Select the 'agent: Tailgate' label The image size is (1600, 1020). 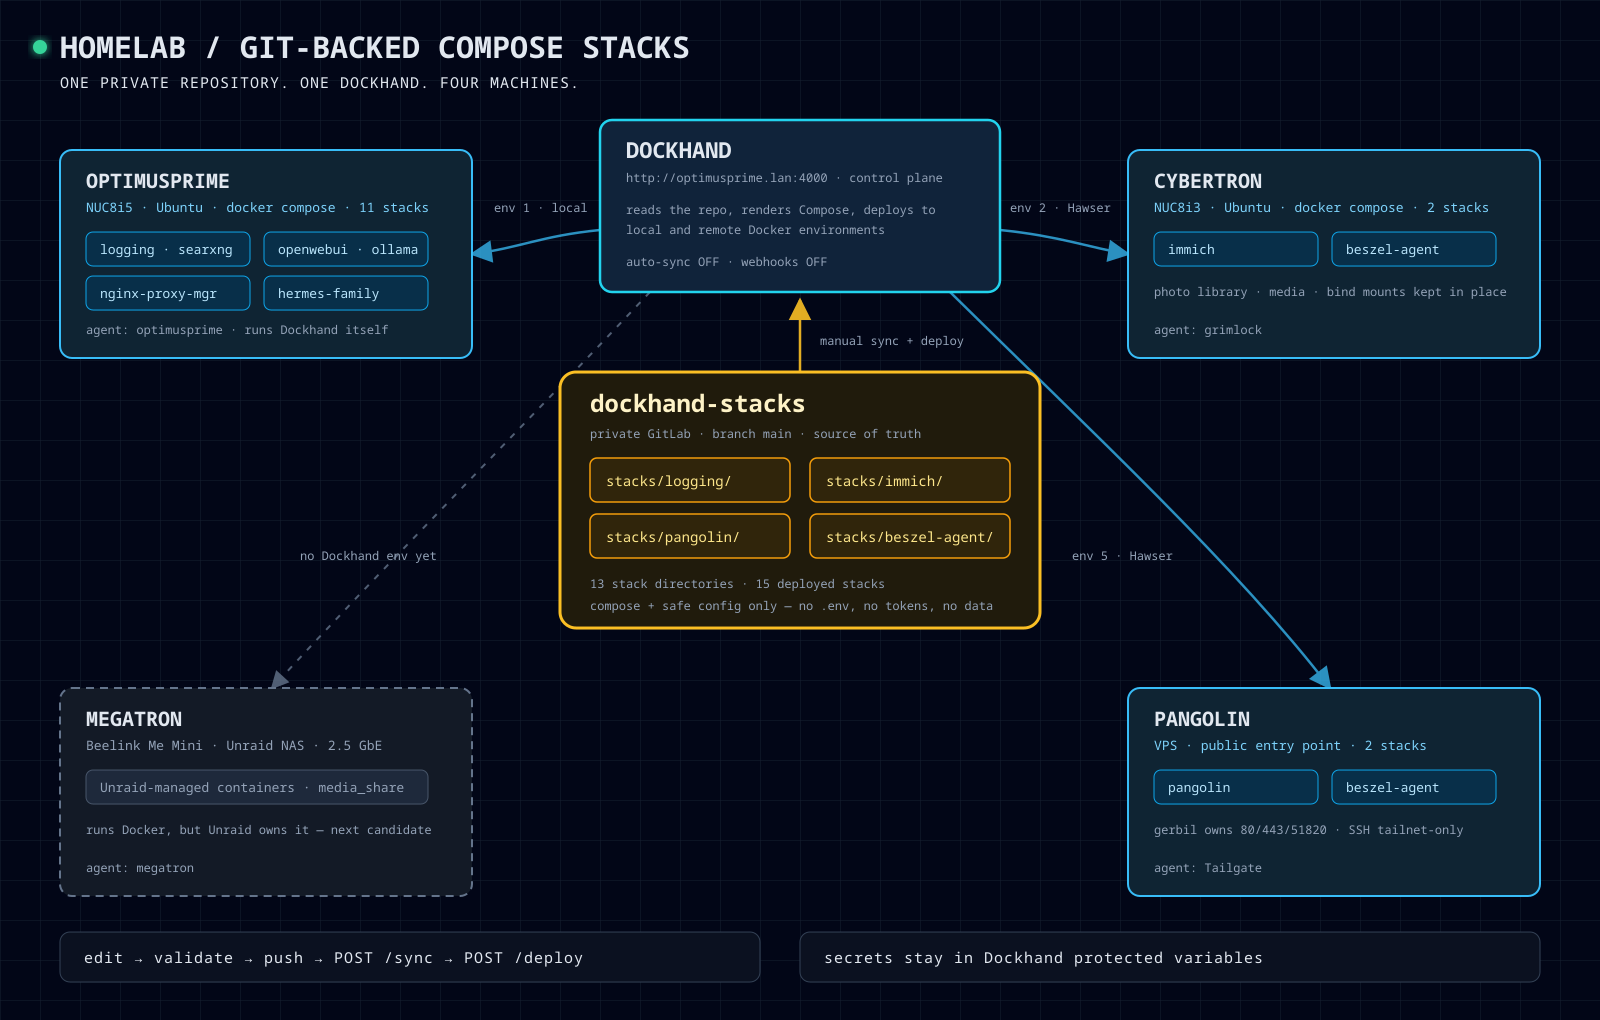click(1208, 868)
